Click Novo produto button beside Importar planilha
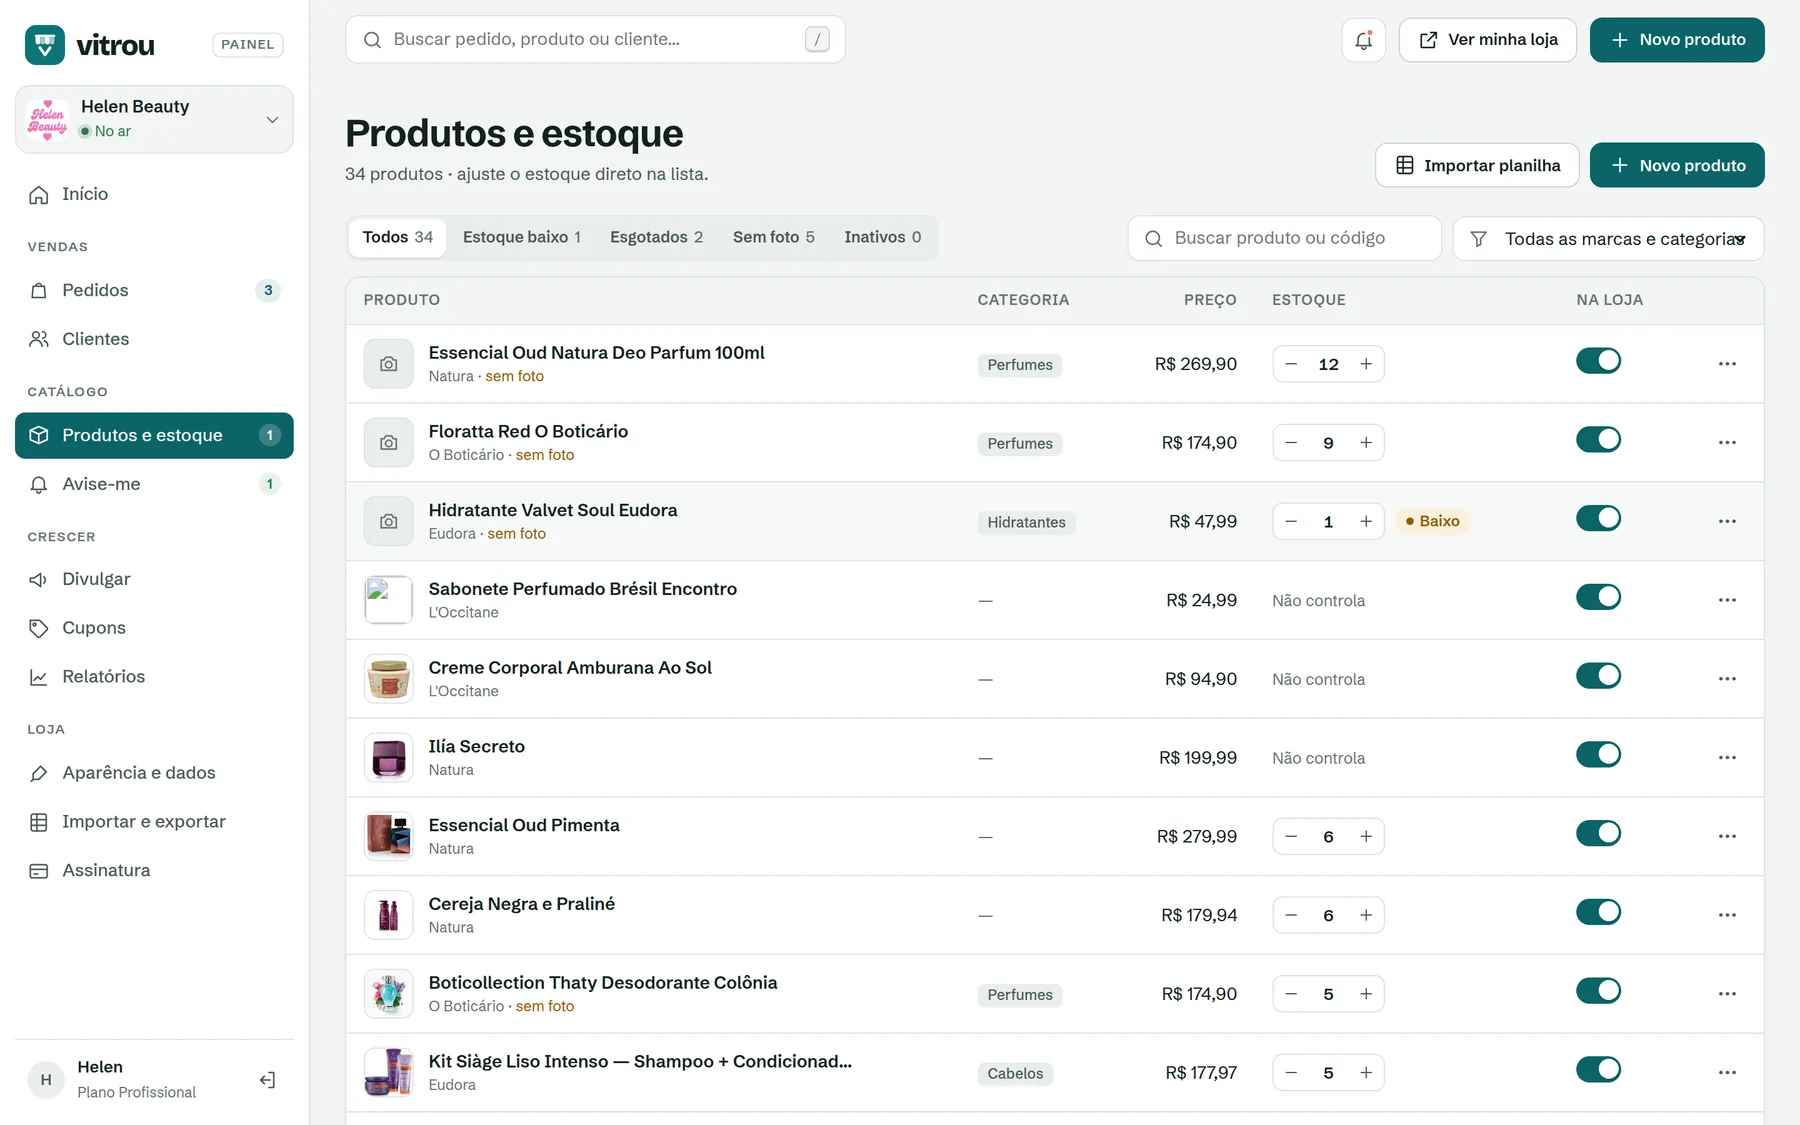1800x1125 pixels. click(x=1677, y=165)
